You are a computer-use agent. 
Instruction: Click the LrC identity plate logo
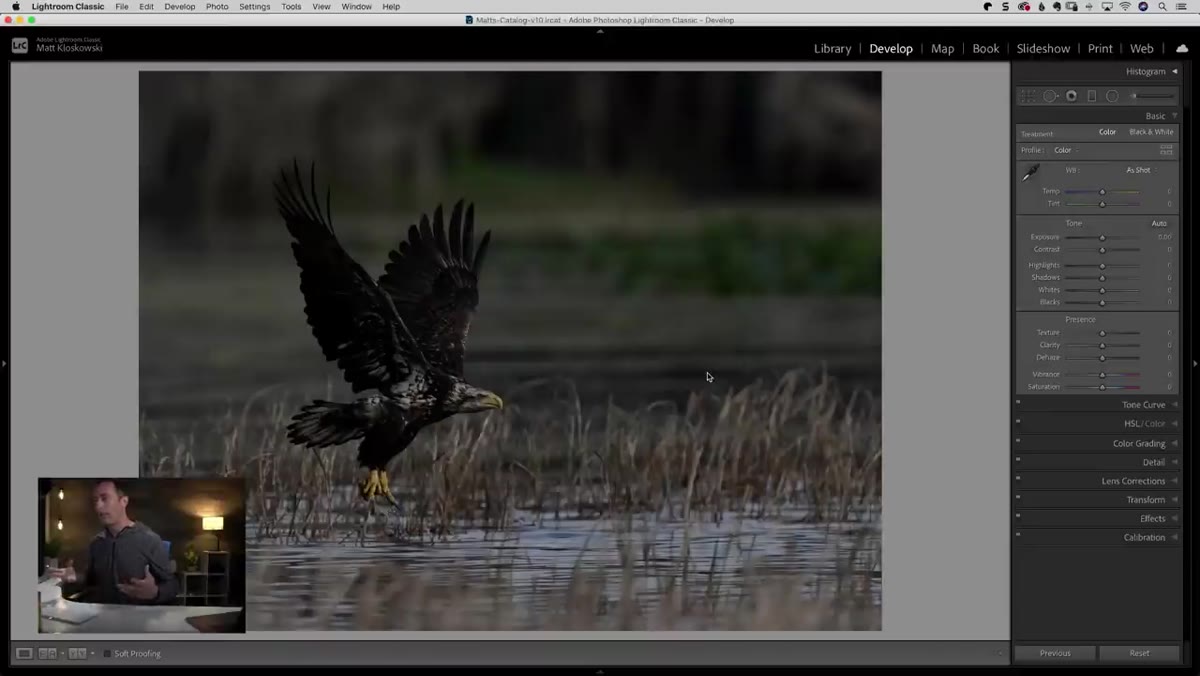(x=20, y=45)
